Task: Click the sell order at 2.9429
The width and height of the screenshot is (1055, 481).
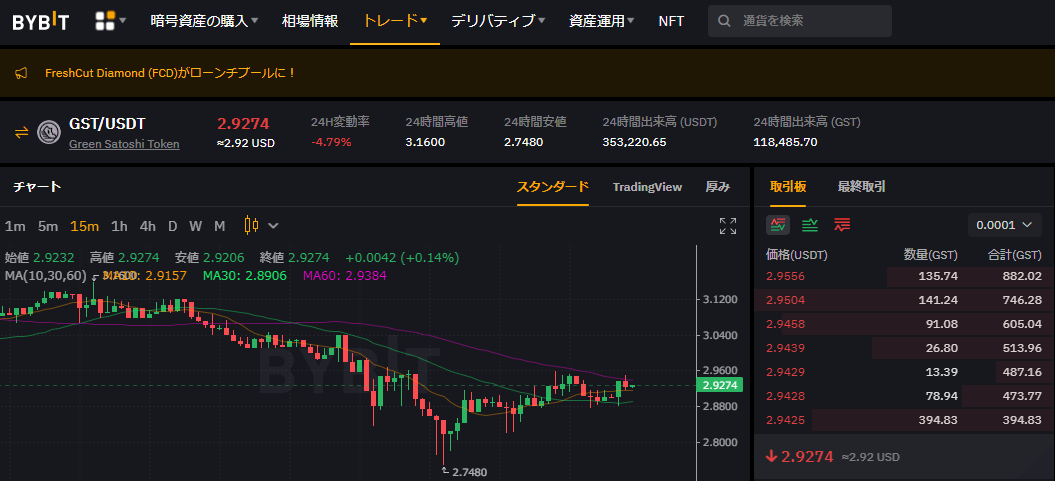Action: click(x=904, y=372)
